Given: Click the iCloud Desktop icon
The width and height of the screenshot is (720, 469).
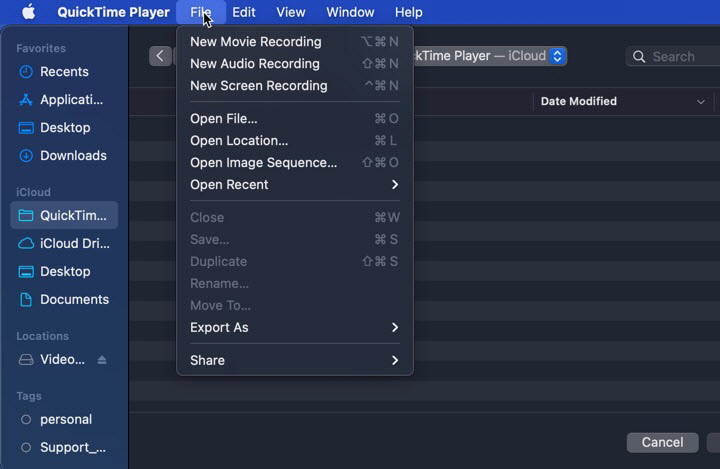Looking at the screenshot, I should click(x=26, y=271).
